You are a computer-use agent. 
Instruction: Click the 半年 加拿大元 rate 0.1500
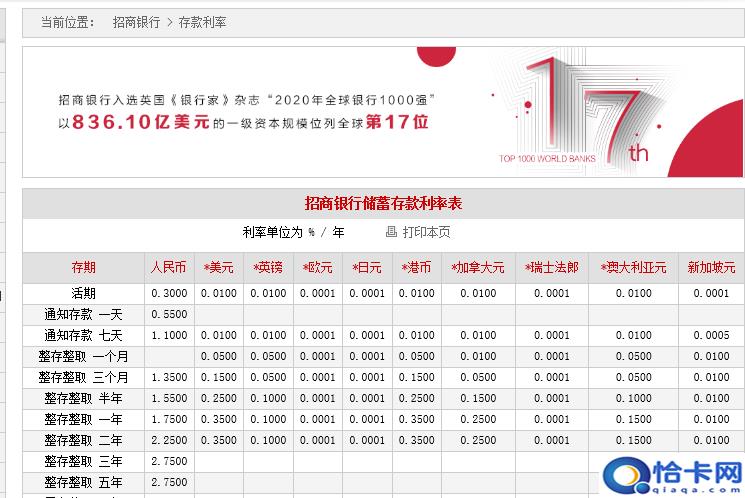click(x=478, y=398)
